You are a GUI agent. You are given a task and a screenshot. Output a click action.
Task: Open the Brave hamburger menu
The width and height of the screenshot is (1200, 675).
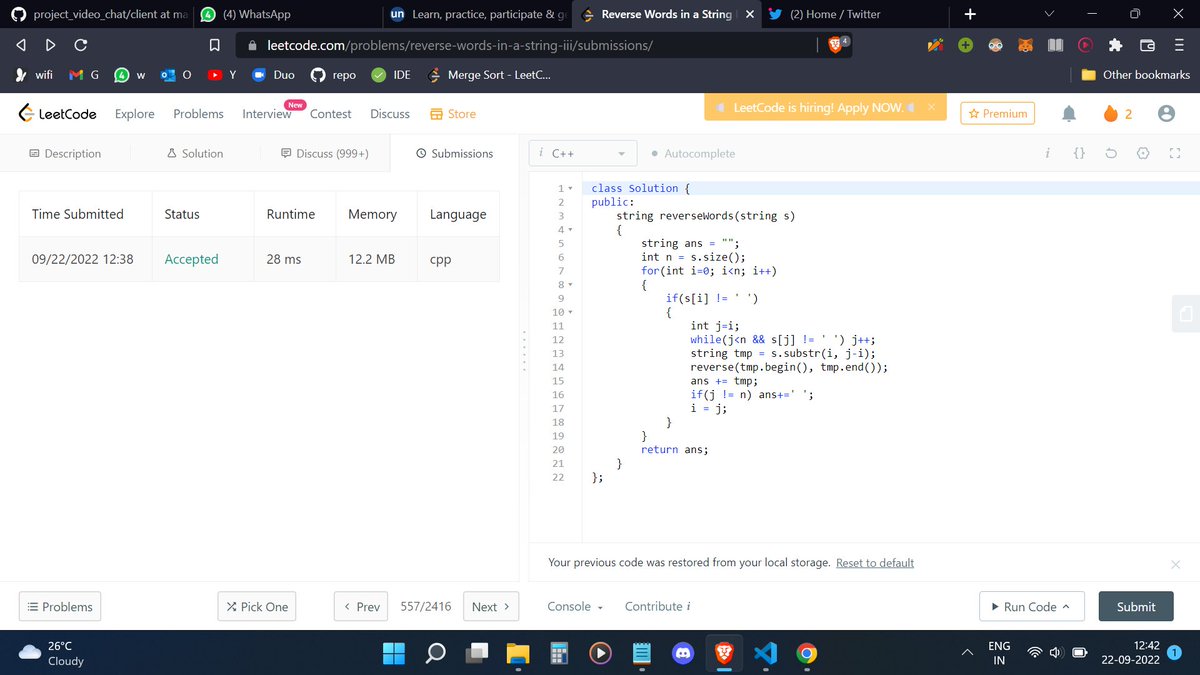(1178, 45)
